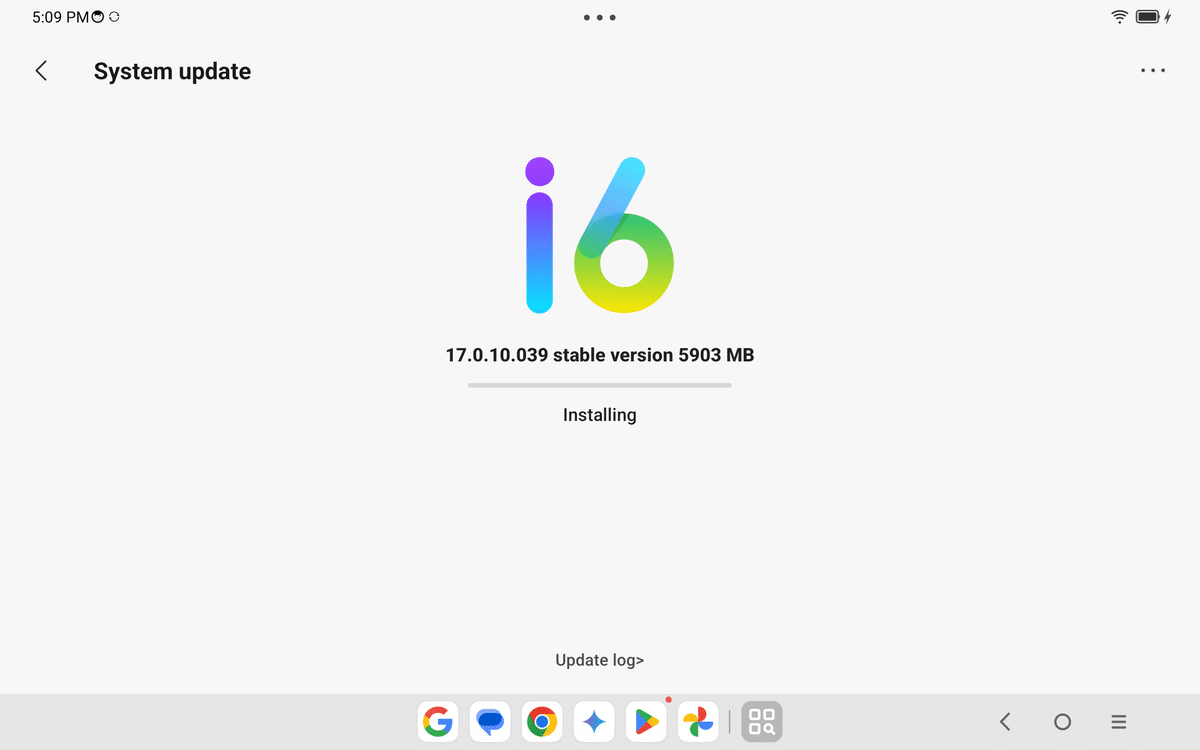The width and height of the screenshot is (1200, 750).
Task: Tap the 17.0.10.039 version text
Action: coord(599,355)
